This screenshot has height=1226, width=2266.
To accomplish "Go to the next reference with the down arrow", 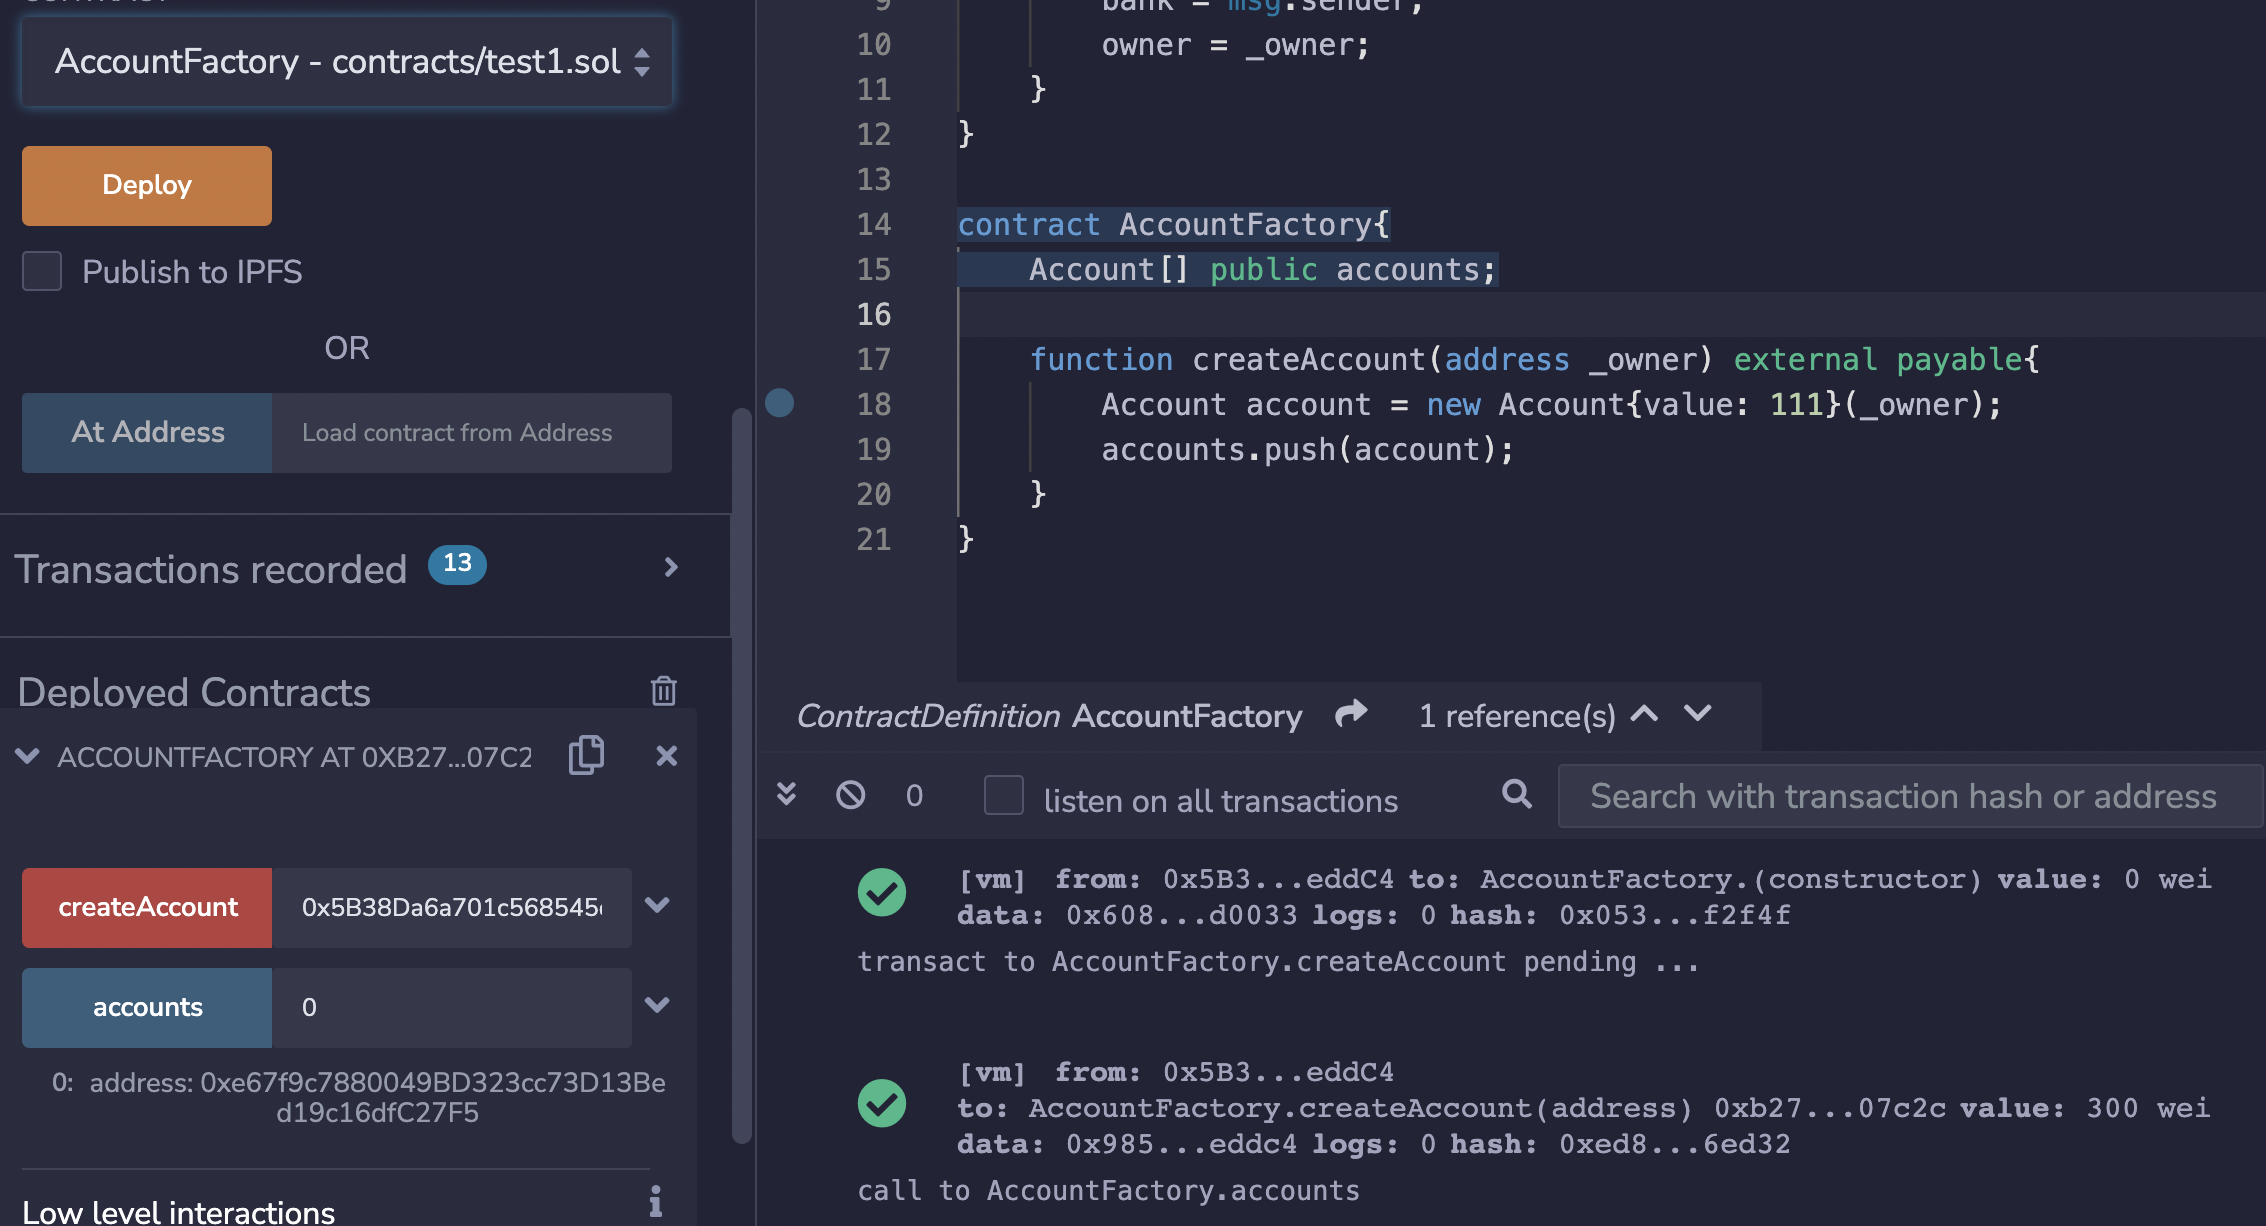I will tap(1697, 714).
